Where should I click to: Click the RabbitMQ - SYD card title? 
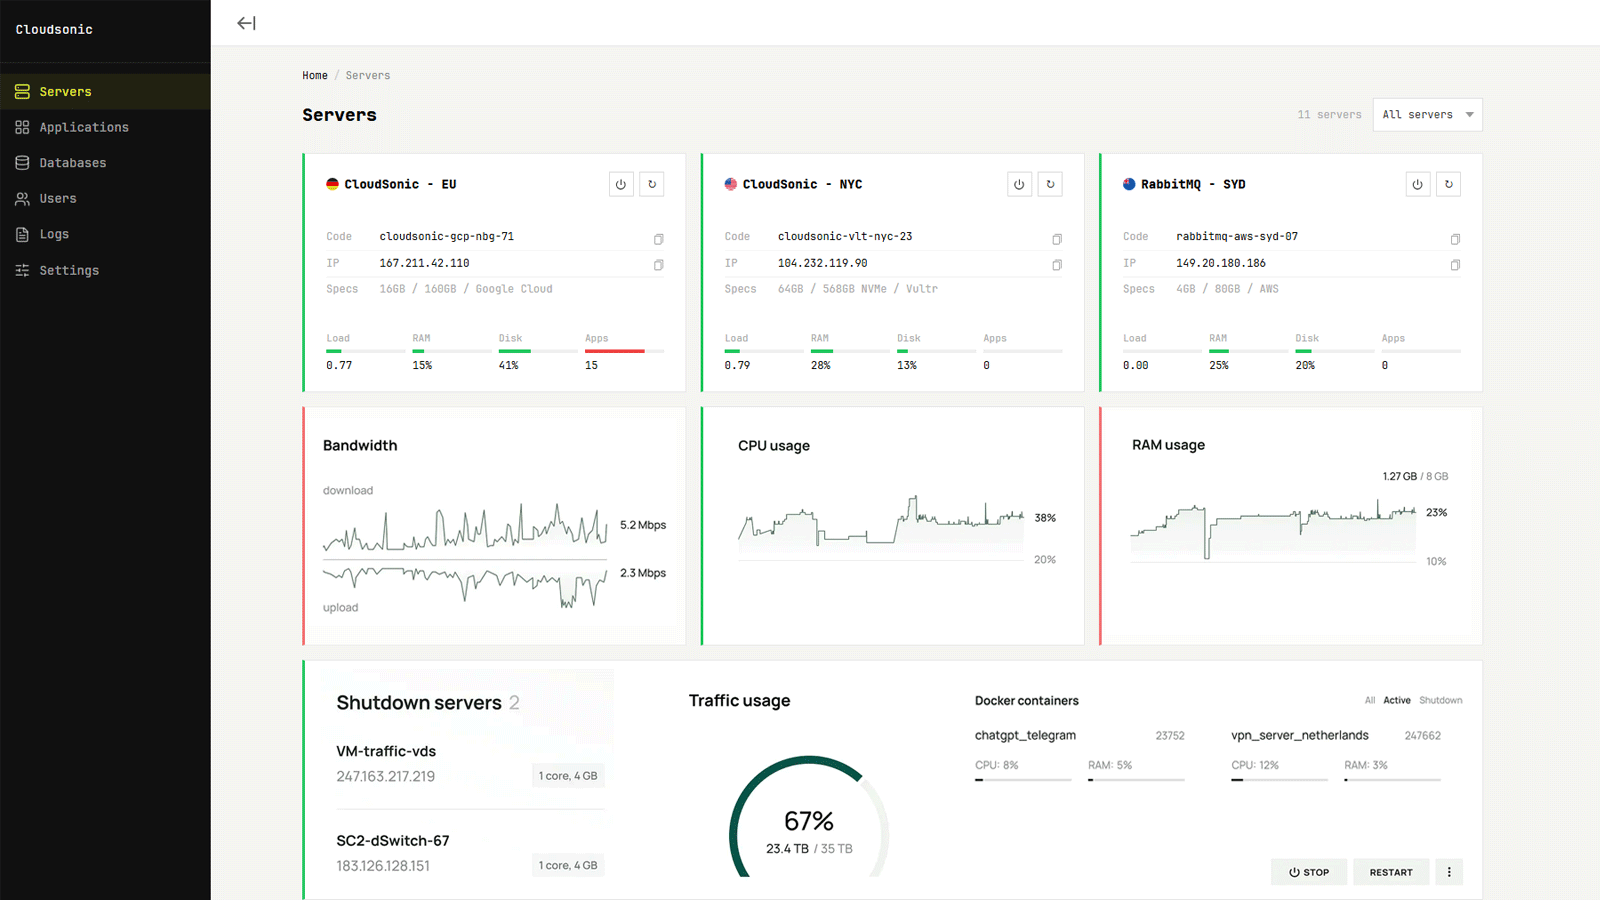point(1193,184)
